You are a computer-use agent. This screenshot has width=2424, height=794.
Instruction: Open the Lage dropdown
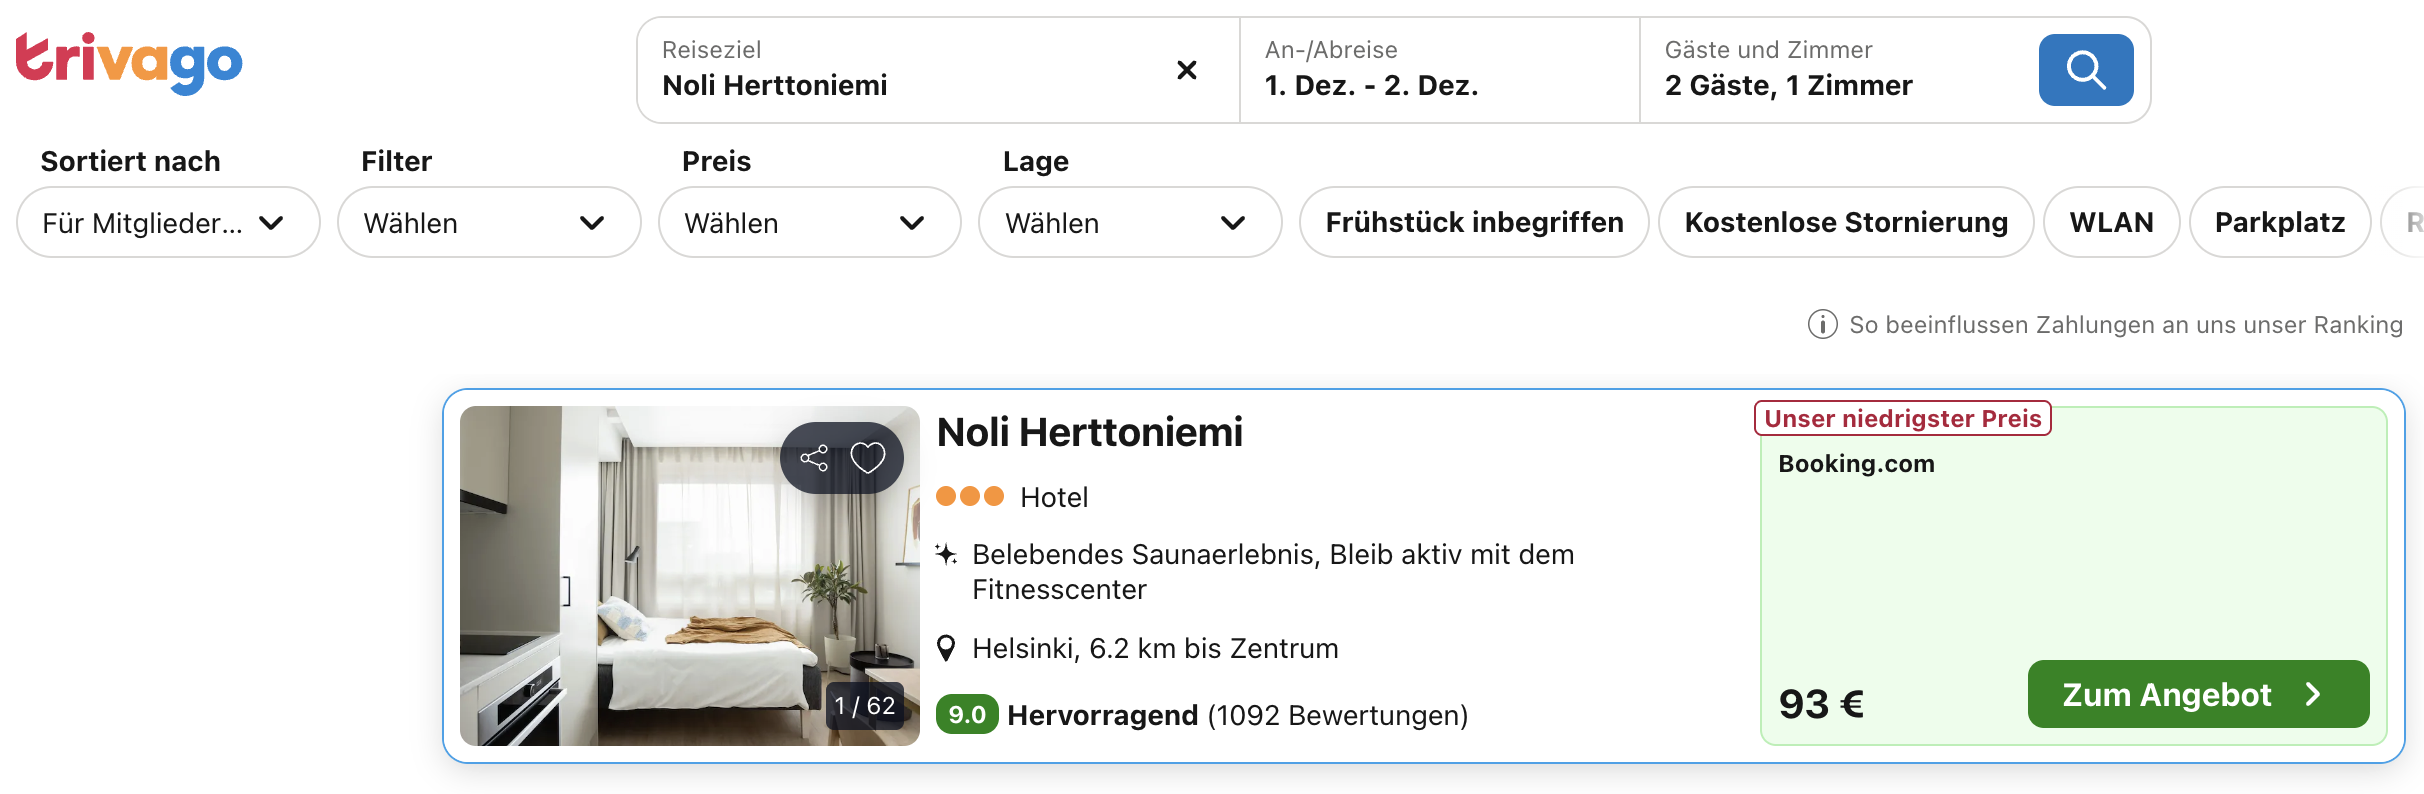(1129, 222)
